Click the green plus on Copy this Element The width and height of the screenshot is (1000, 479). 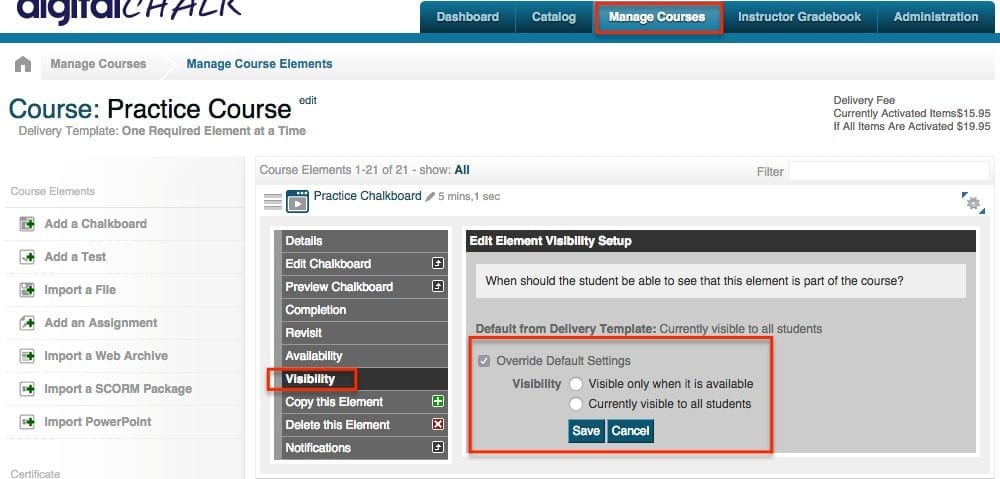(x=438, y=402)
